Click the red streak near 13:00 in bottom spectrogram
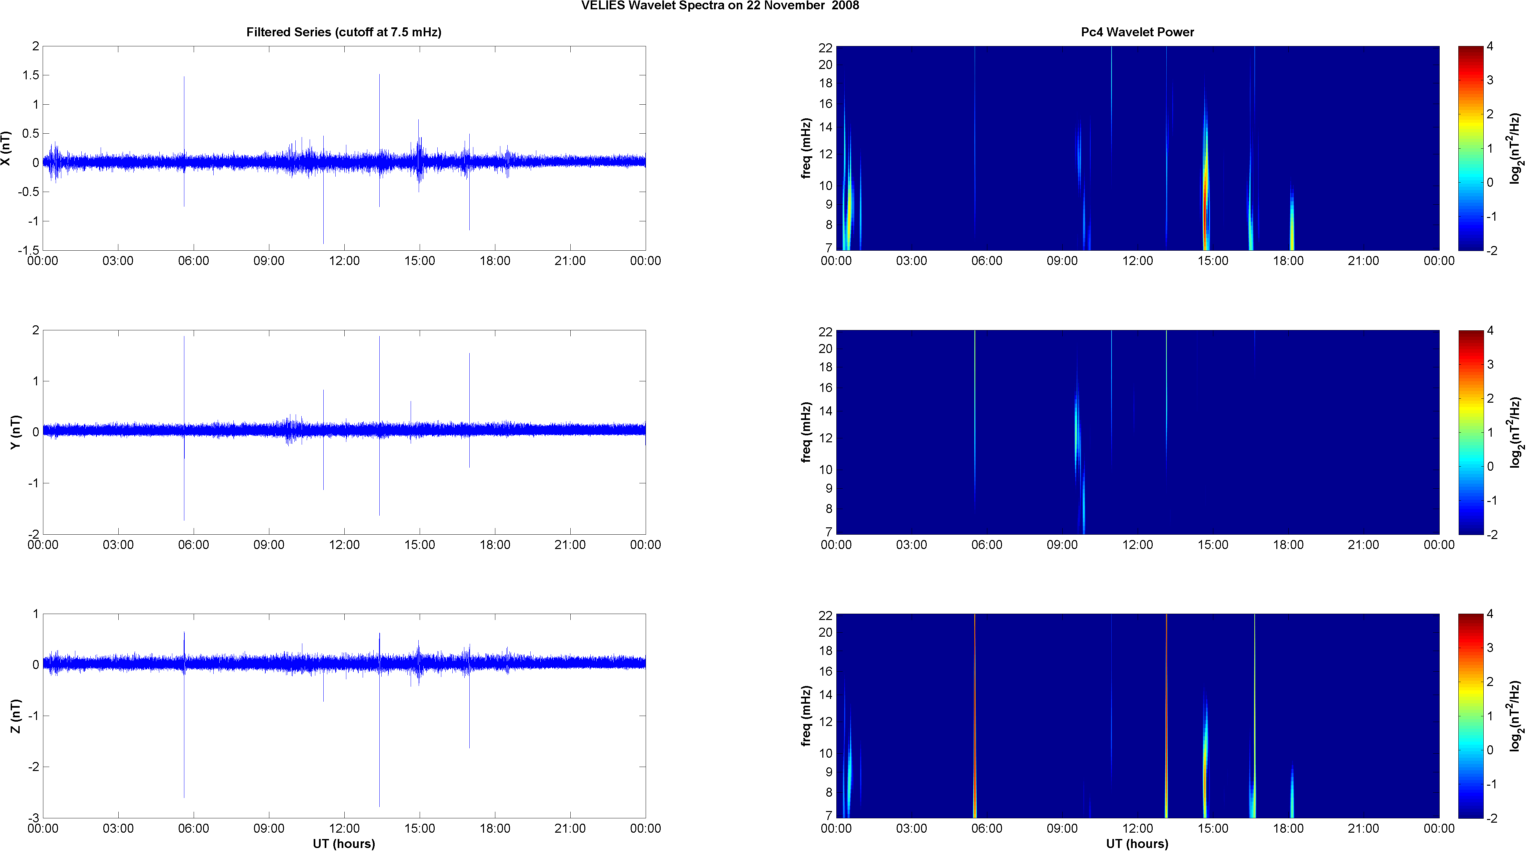 [1166, 716]
